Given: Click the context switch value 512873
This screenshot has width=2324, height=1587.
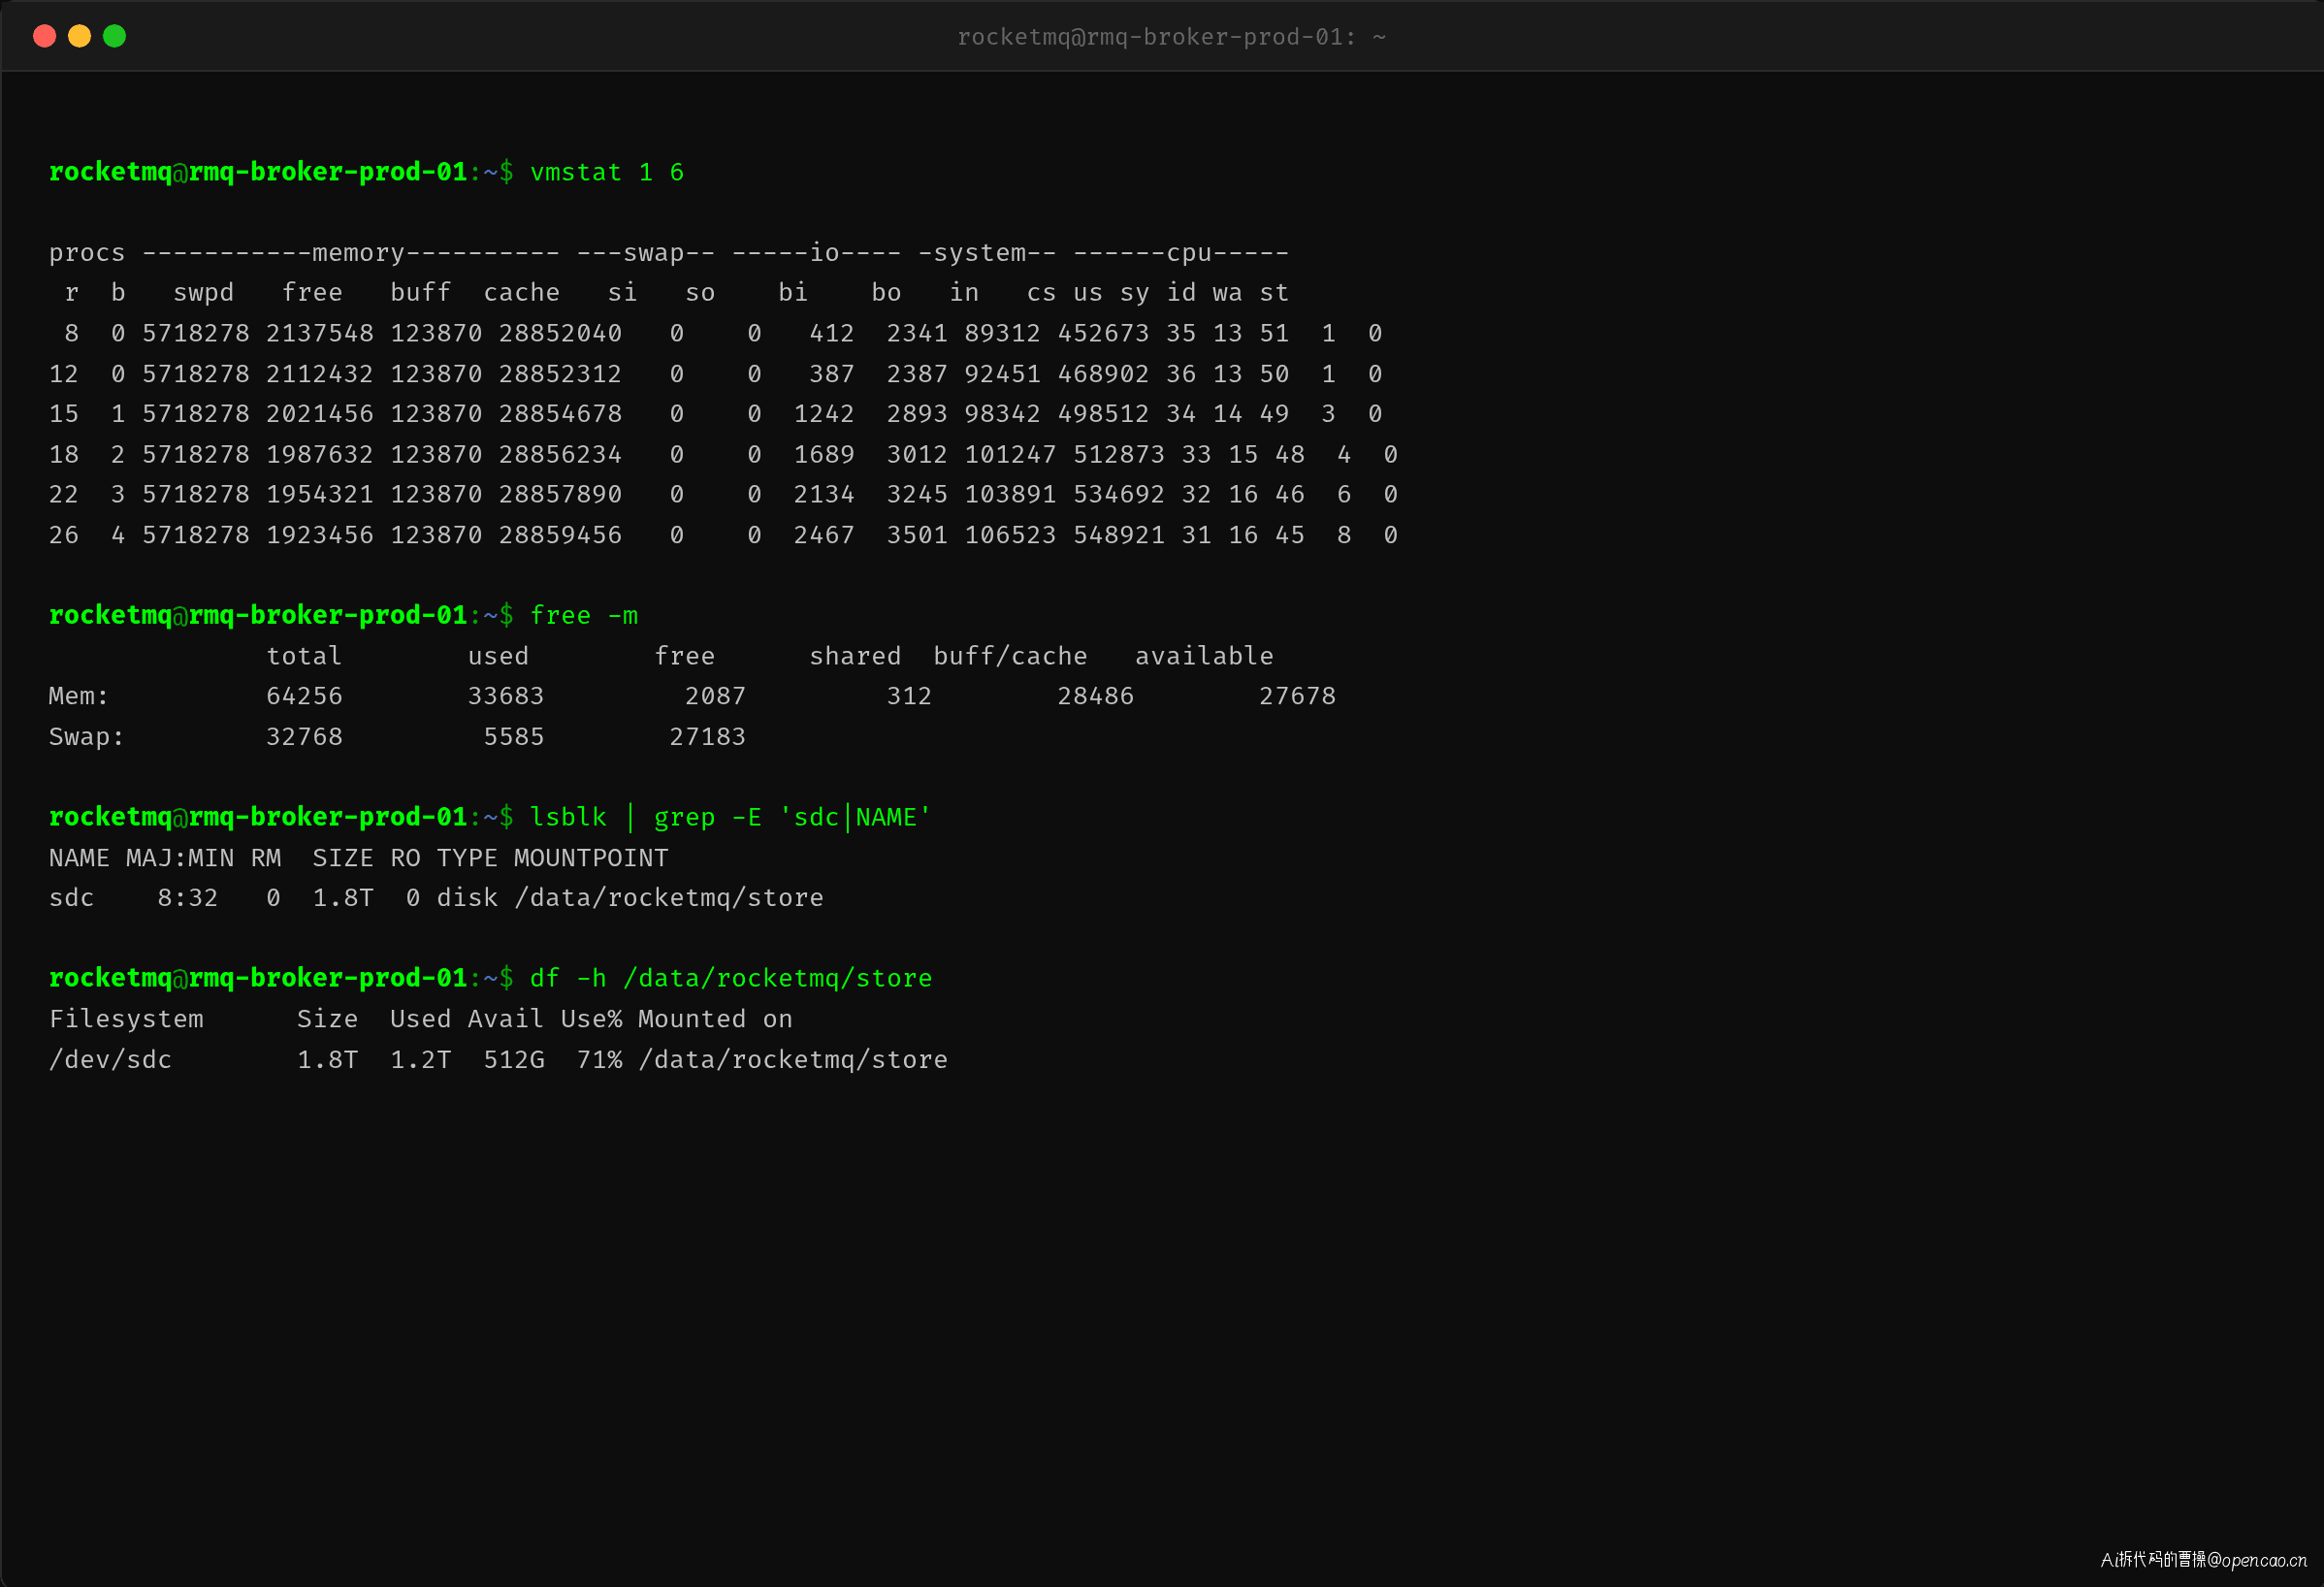Looking at the screenshot, I should (1119, 454).
